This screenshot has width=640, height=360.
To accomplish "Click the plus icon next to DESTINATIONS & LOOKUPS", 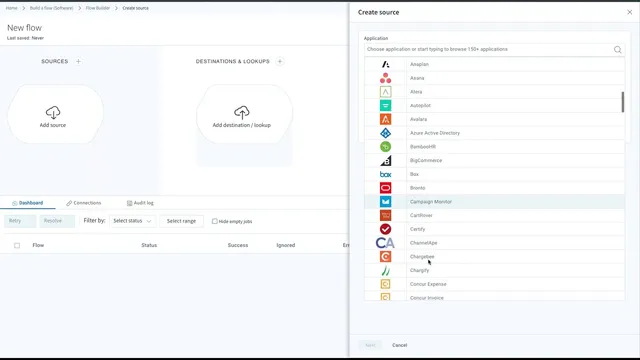I will [x=280, y=61].
